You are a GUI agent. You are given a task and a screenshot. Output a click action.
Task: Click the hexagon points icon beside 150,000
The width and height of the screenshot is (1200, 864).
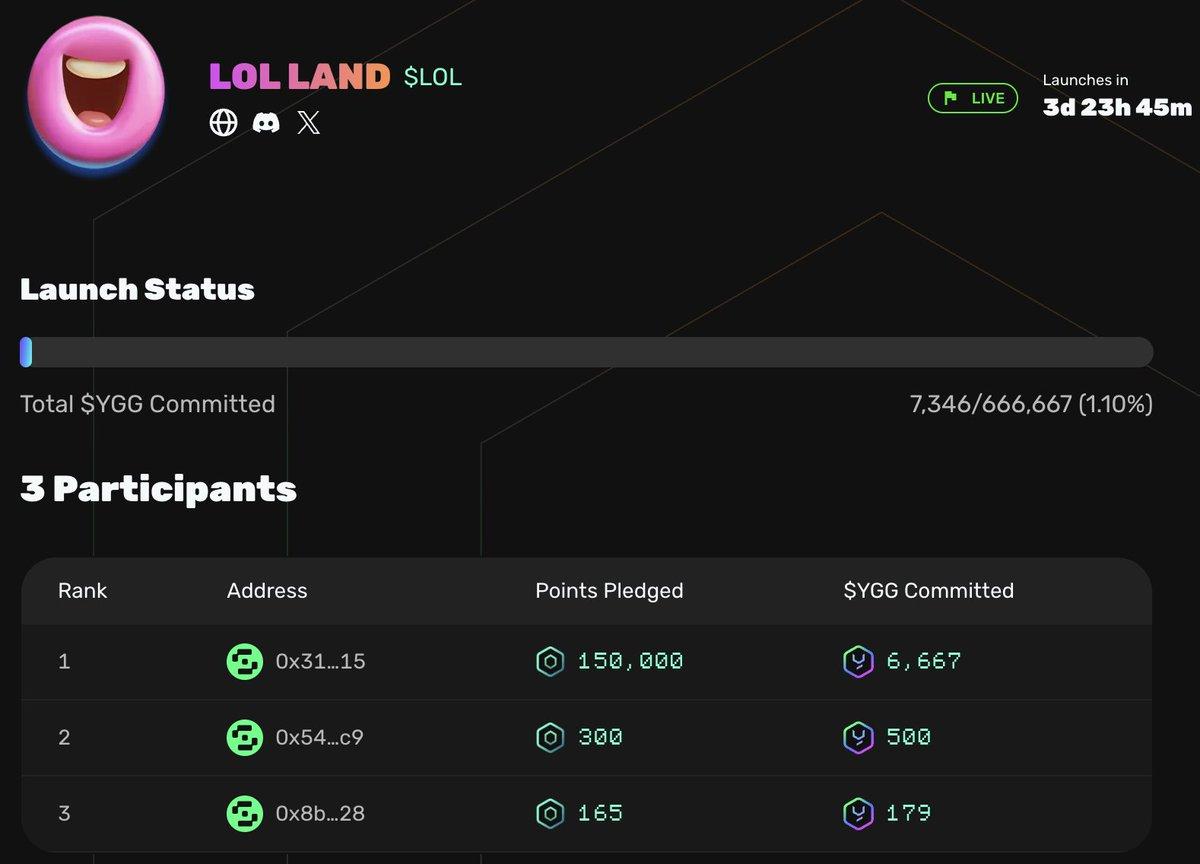click(548, 661)
